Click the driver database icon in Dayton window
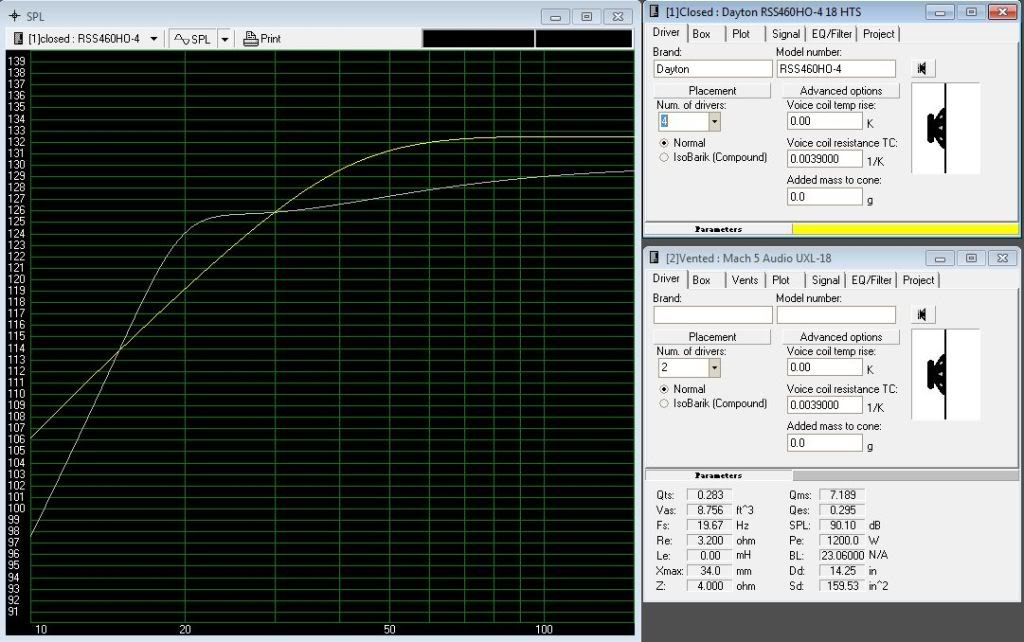Image resolution: width=1024 pixels, height=642 pixels. (x=922, y=68)
